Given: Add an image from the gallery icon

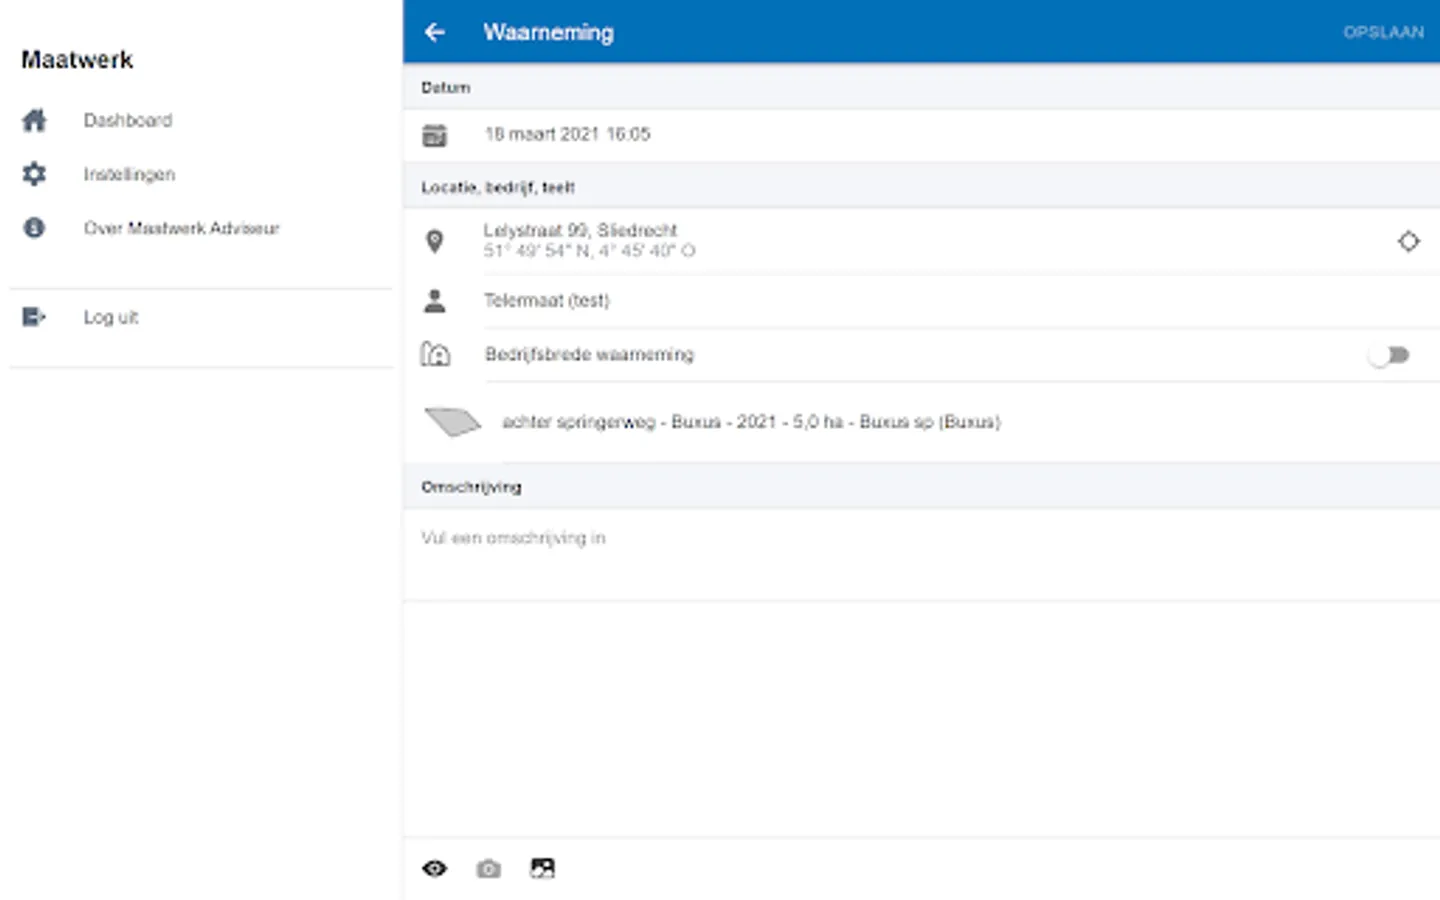Looking at the screenshot, I should [542, 868].
